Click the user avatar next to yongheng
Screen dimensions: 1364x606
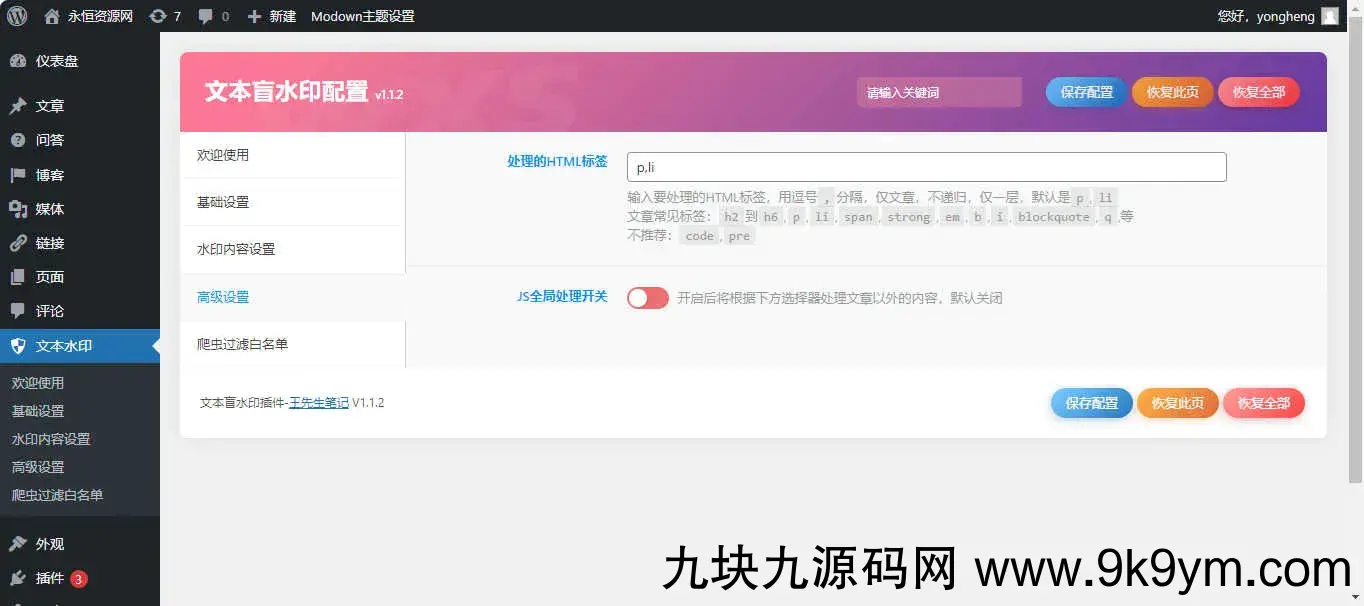coord(1329,16)
